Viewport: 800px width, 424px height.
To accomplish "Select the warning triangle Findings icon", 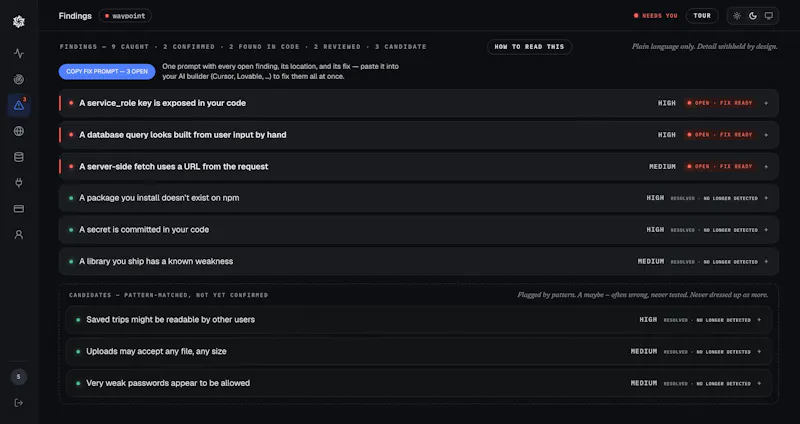I will click(19, 105).
